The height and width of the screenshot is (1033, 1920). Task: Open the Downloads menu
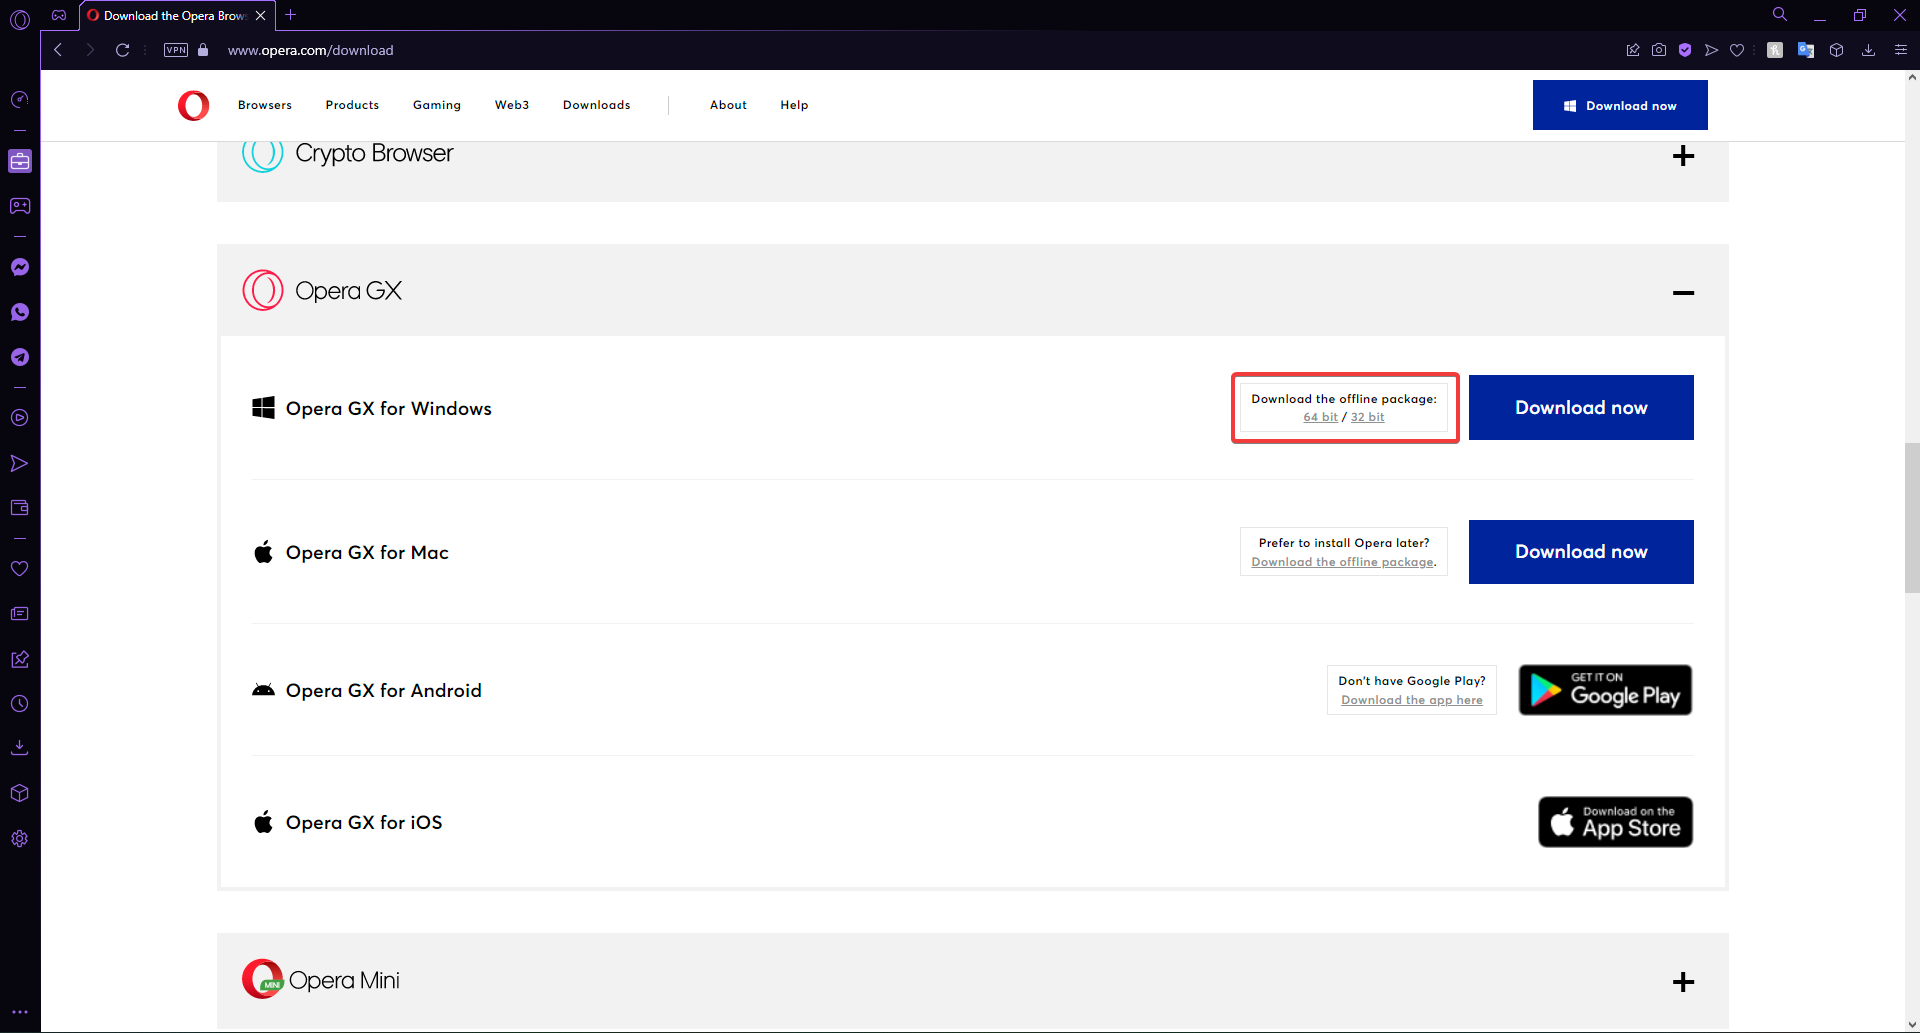coord(597,105)
